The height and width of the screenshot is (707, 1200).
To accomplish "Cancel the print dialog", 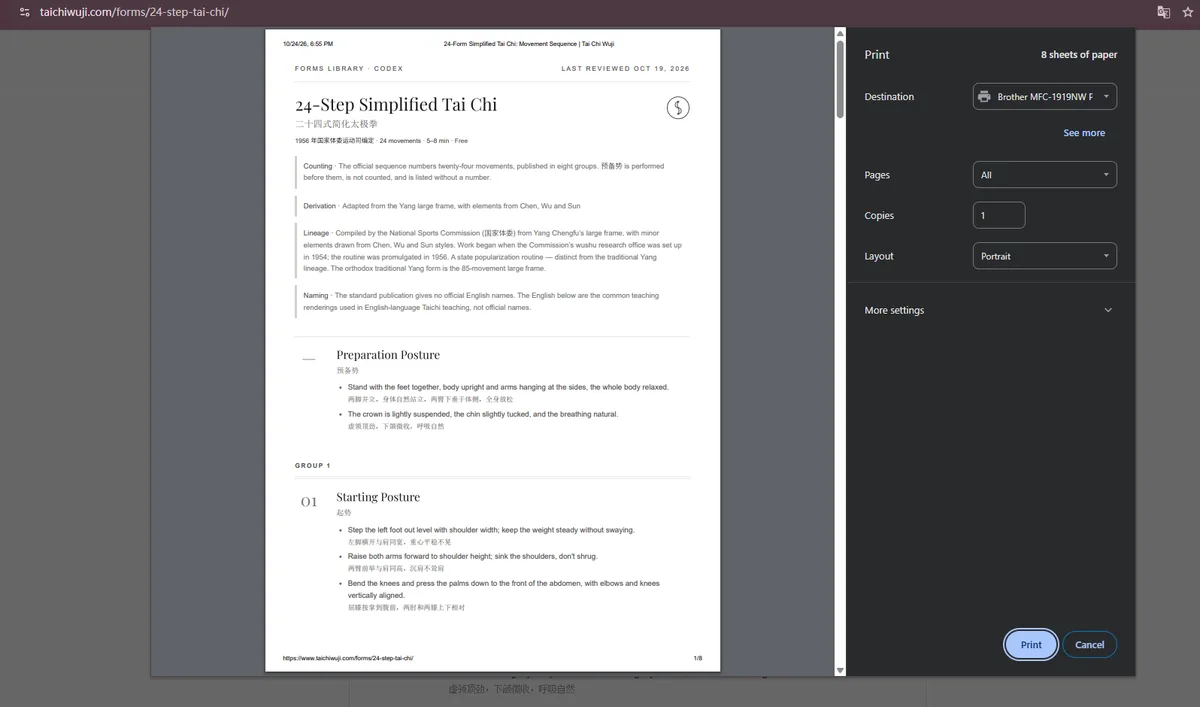I will click(x=1089, y=645).
